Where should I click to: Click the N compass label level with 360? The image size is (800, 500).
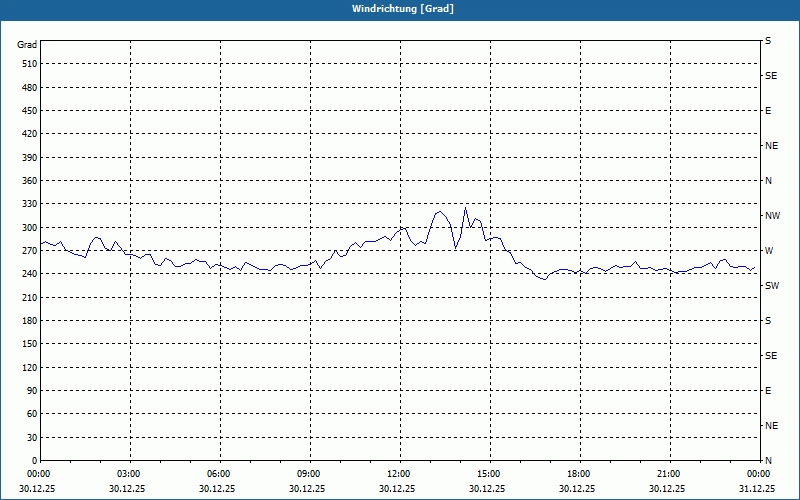[768, 181]
